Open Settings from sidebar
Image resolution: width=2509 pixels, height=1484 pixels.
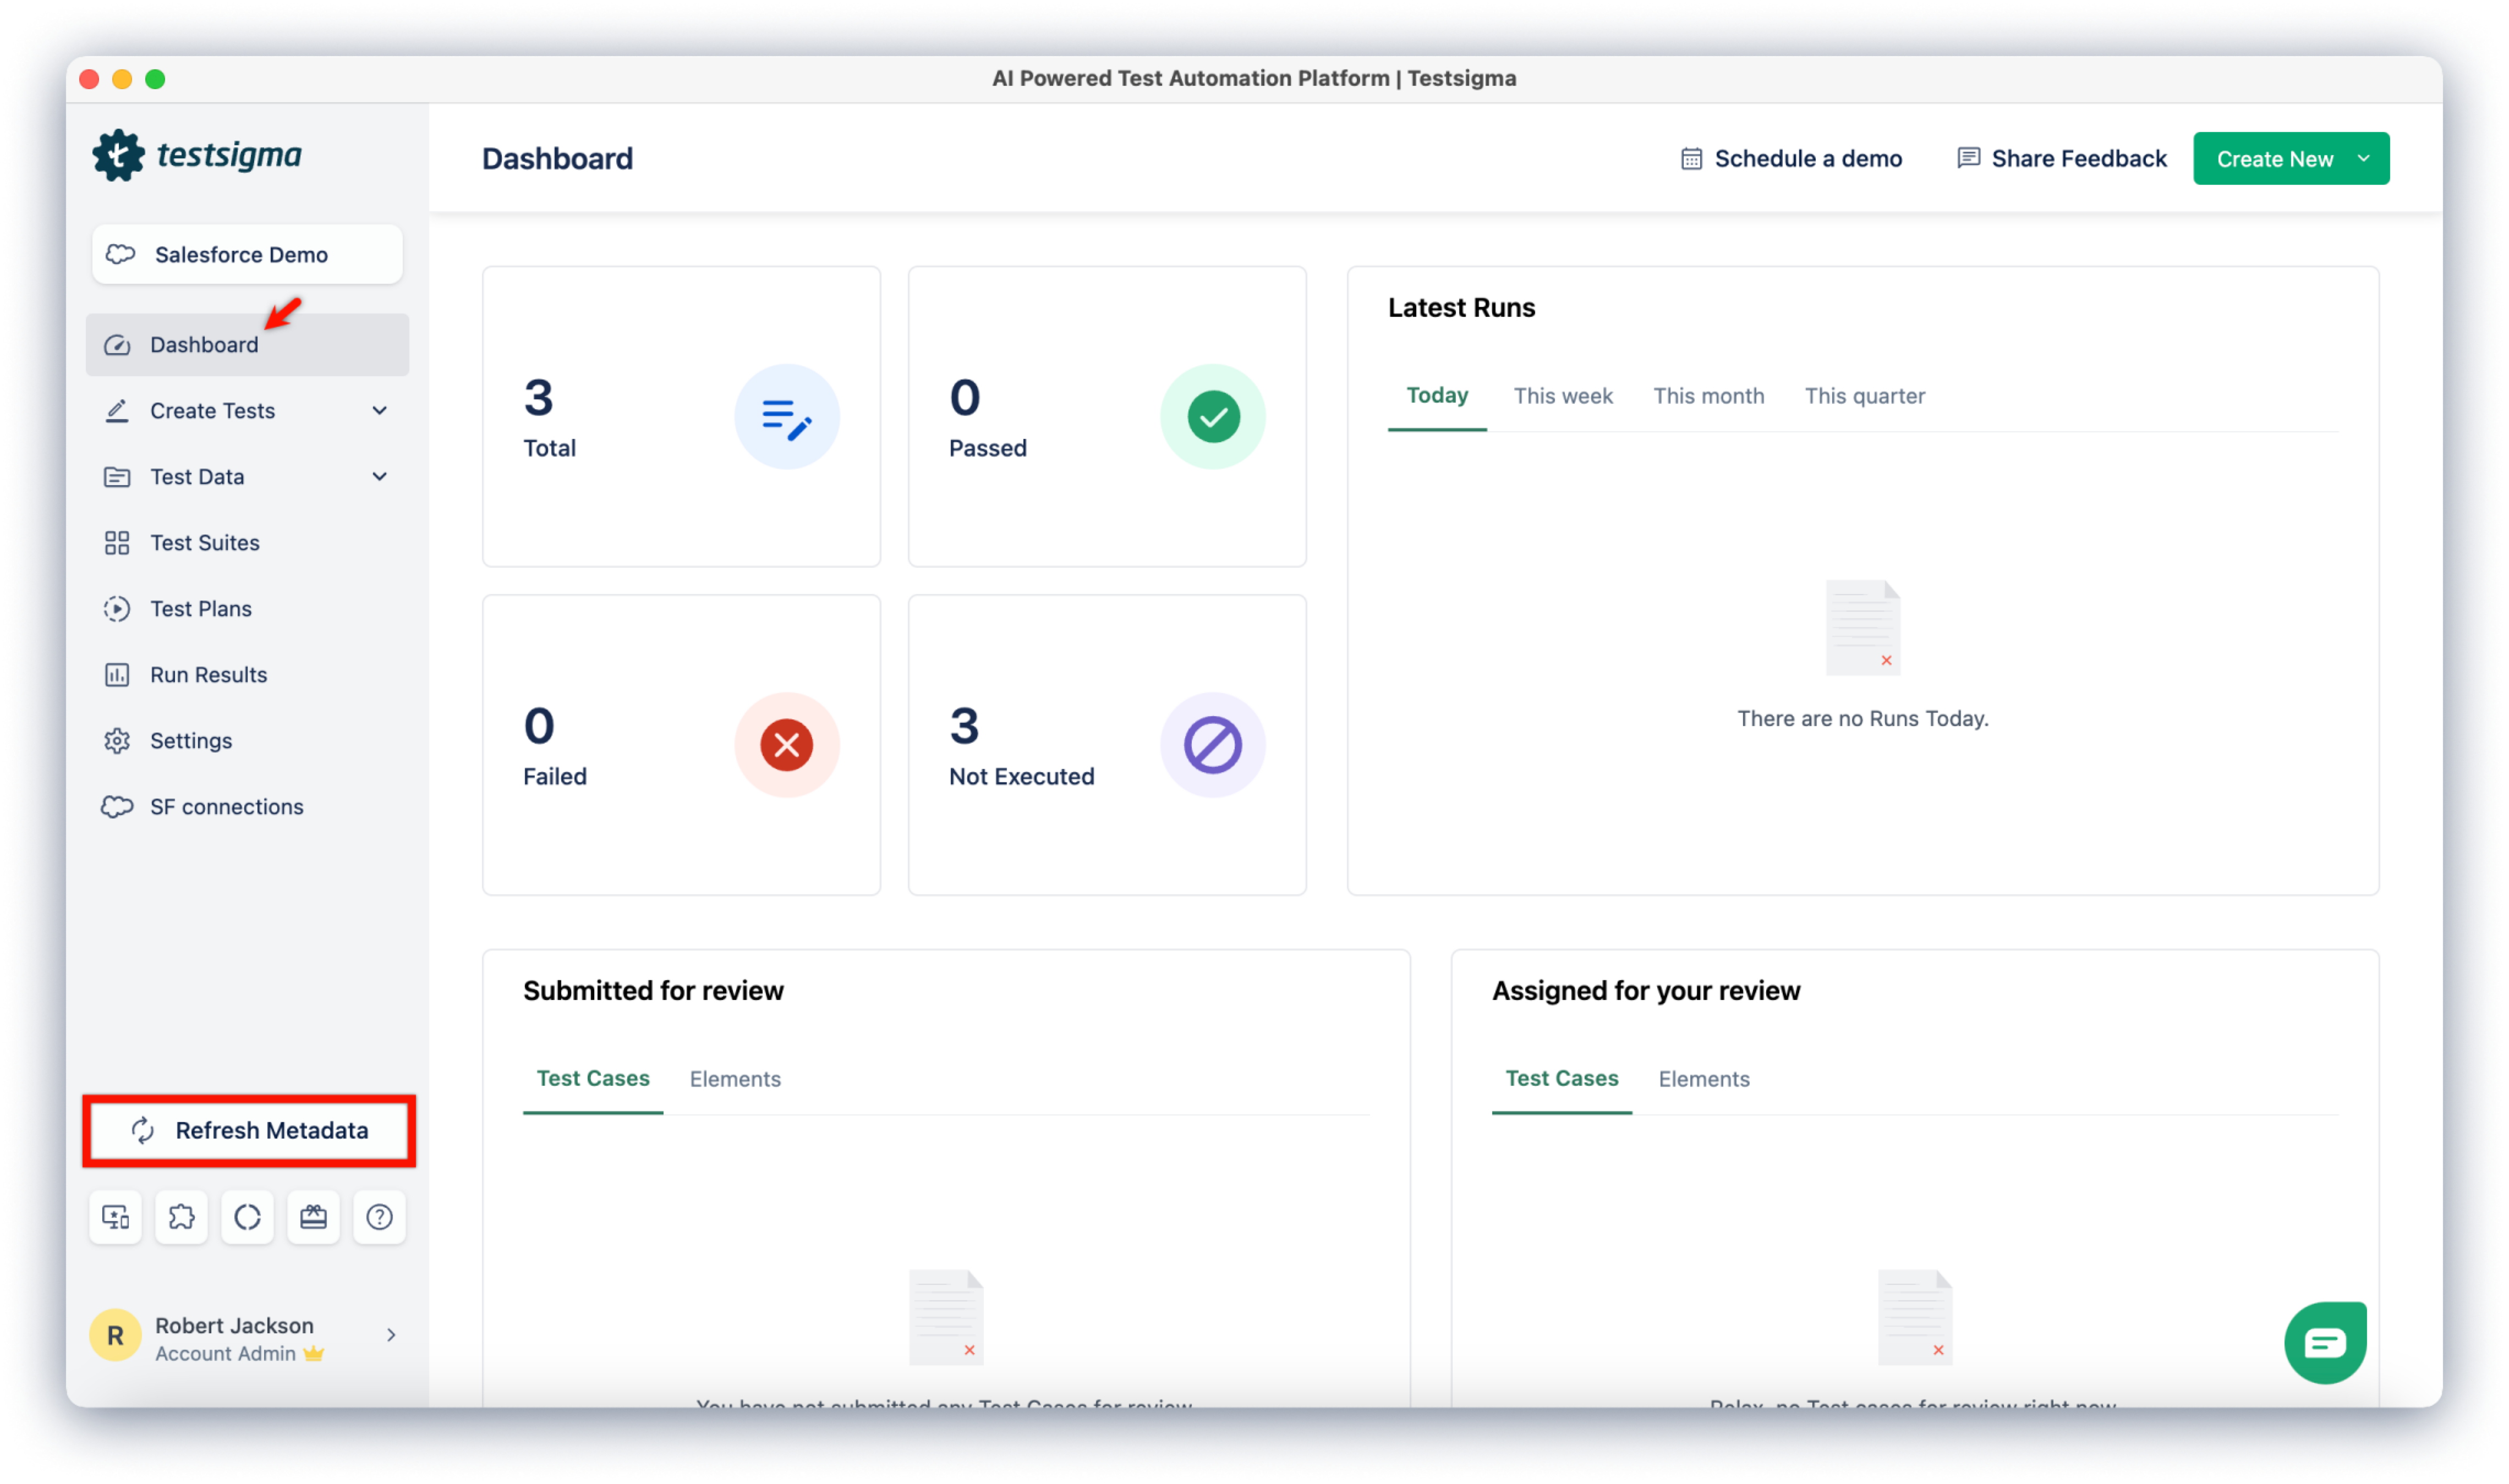coord(247,741)
